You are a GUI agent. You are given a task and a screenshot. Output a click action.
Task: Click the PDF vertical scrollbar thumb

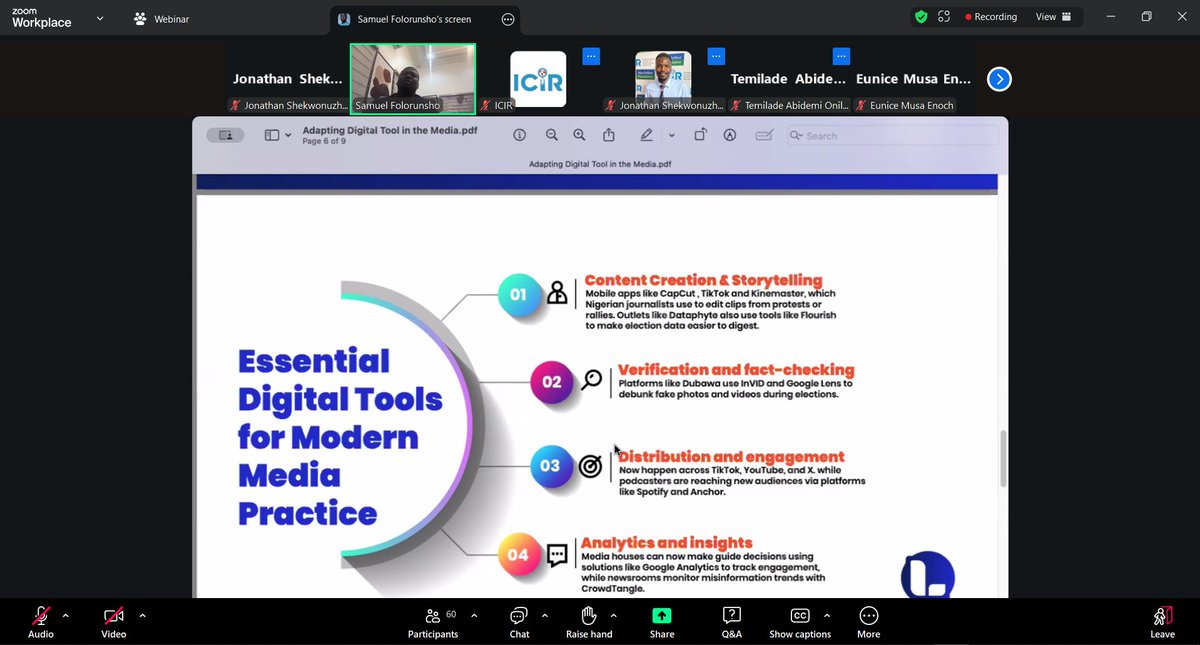click(1001, 458)
